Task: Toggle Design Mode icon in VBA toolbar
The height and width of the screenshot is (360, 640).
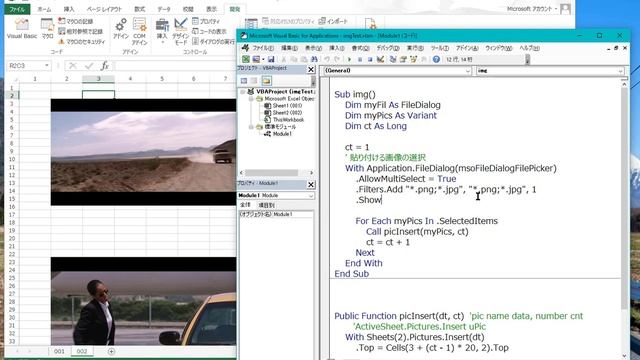Action: pyautogui.click(x=380, y=60)
